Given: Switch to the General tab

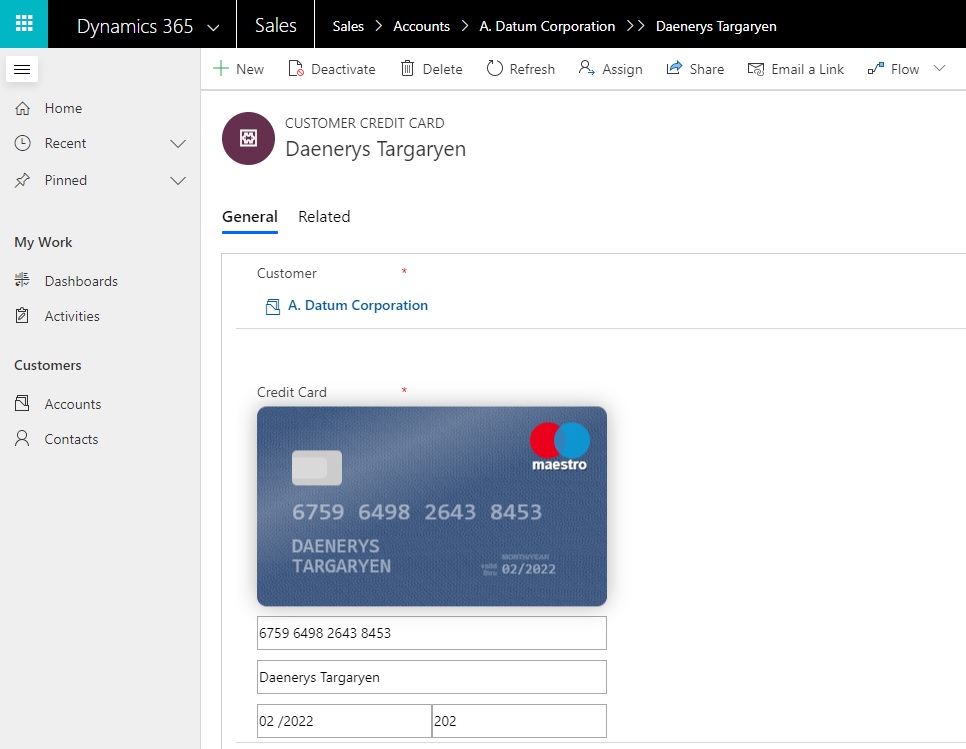Looking at the screenshot, I should point(250,217).
